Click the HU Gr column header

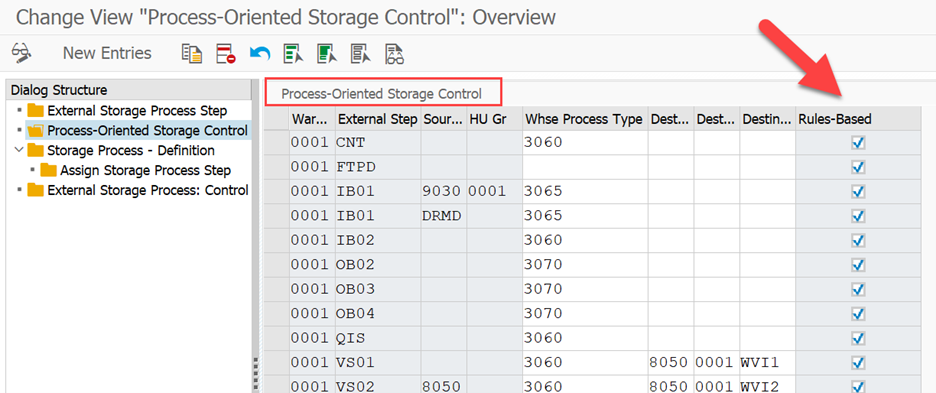pos(494,119)
